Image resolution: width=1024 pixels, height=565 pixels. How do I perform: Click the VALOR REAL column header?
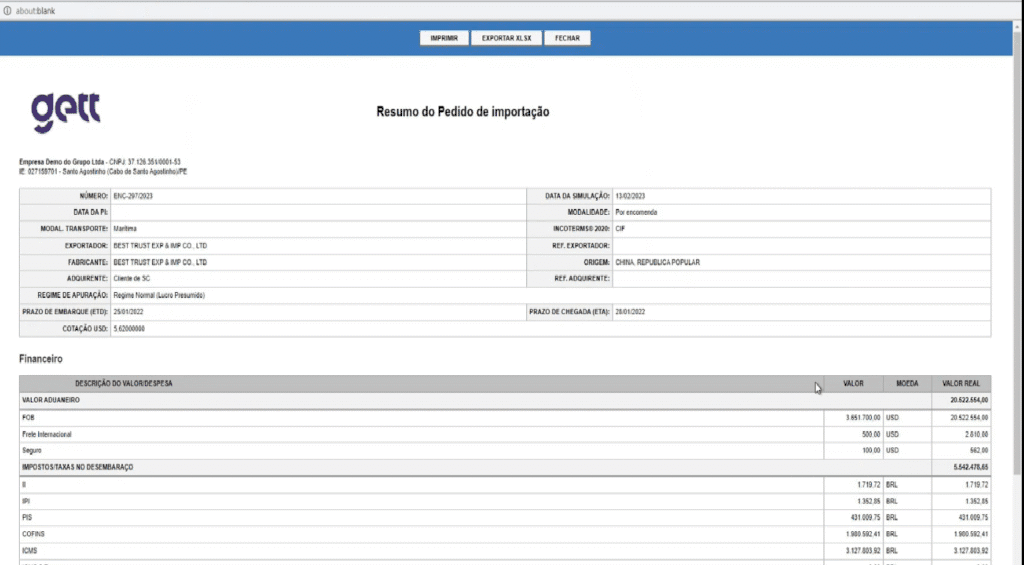click(961, 383)
